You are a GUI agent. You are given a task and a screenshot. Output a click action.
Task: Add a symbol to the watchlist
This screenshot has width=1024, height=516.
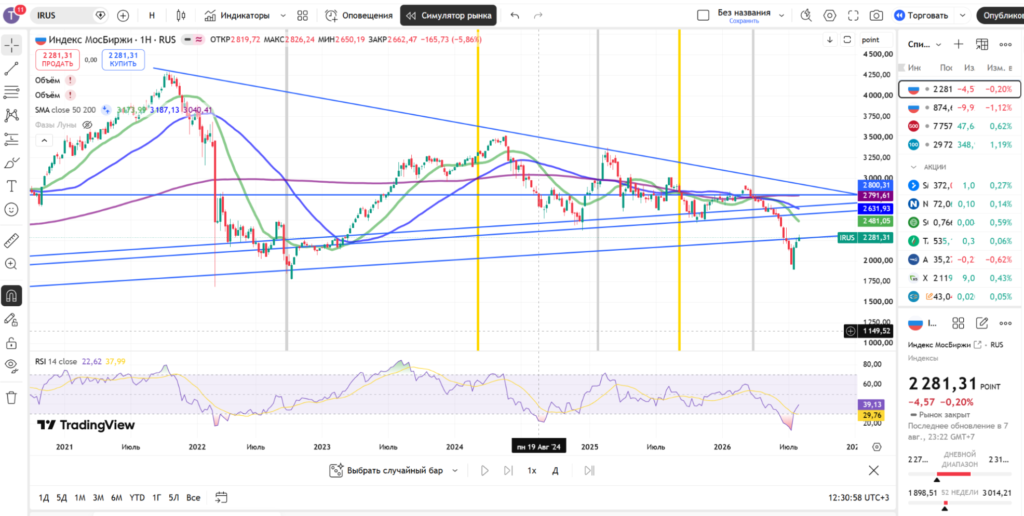(958, 44)
